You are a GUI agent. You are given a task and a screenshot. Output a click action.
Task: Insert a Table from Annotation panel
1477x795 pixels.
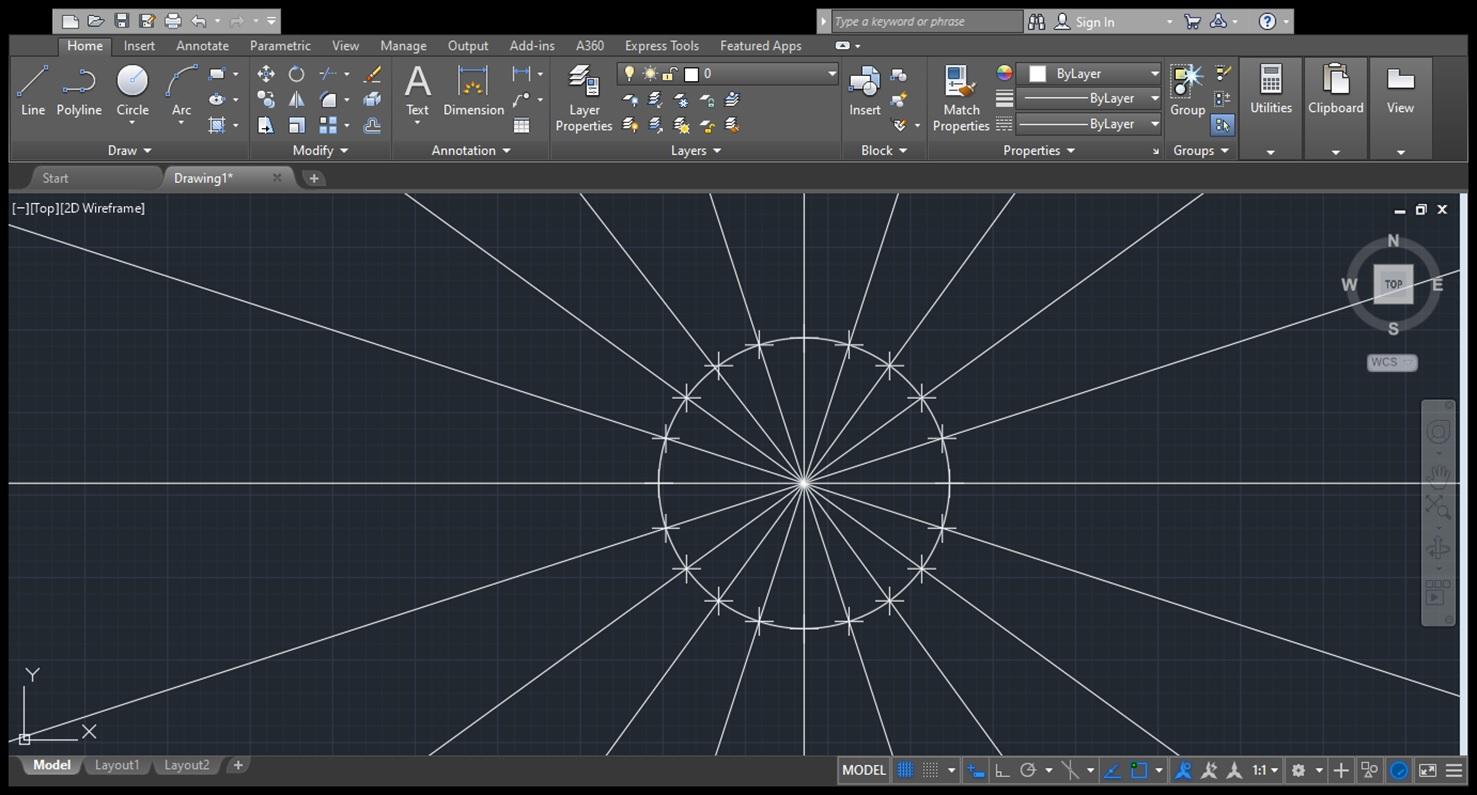[x=521, y=125]
